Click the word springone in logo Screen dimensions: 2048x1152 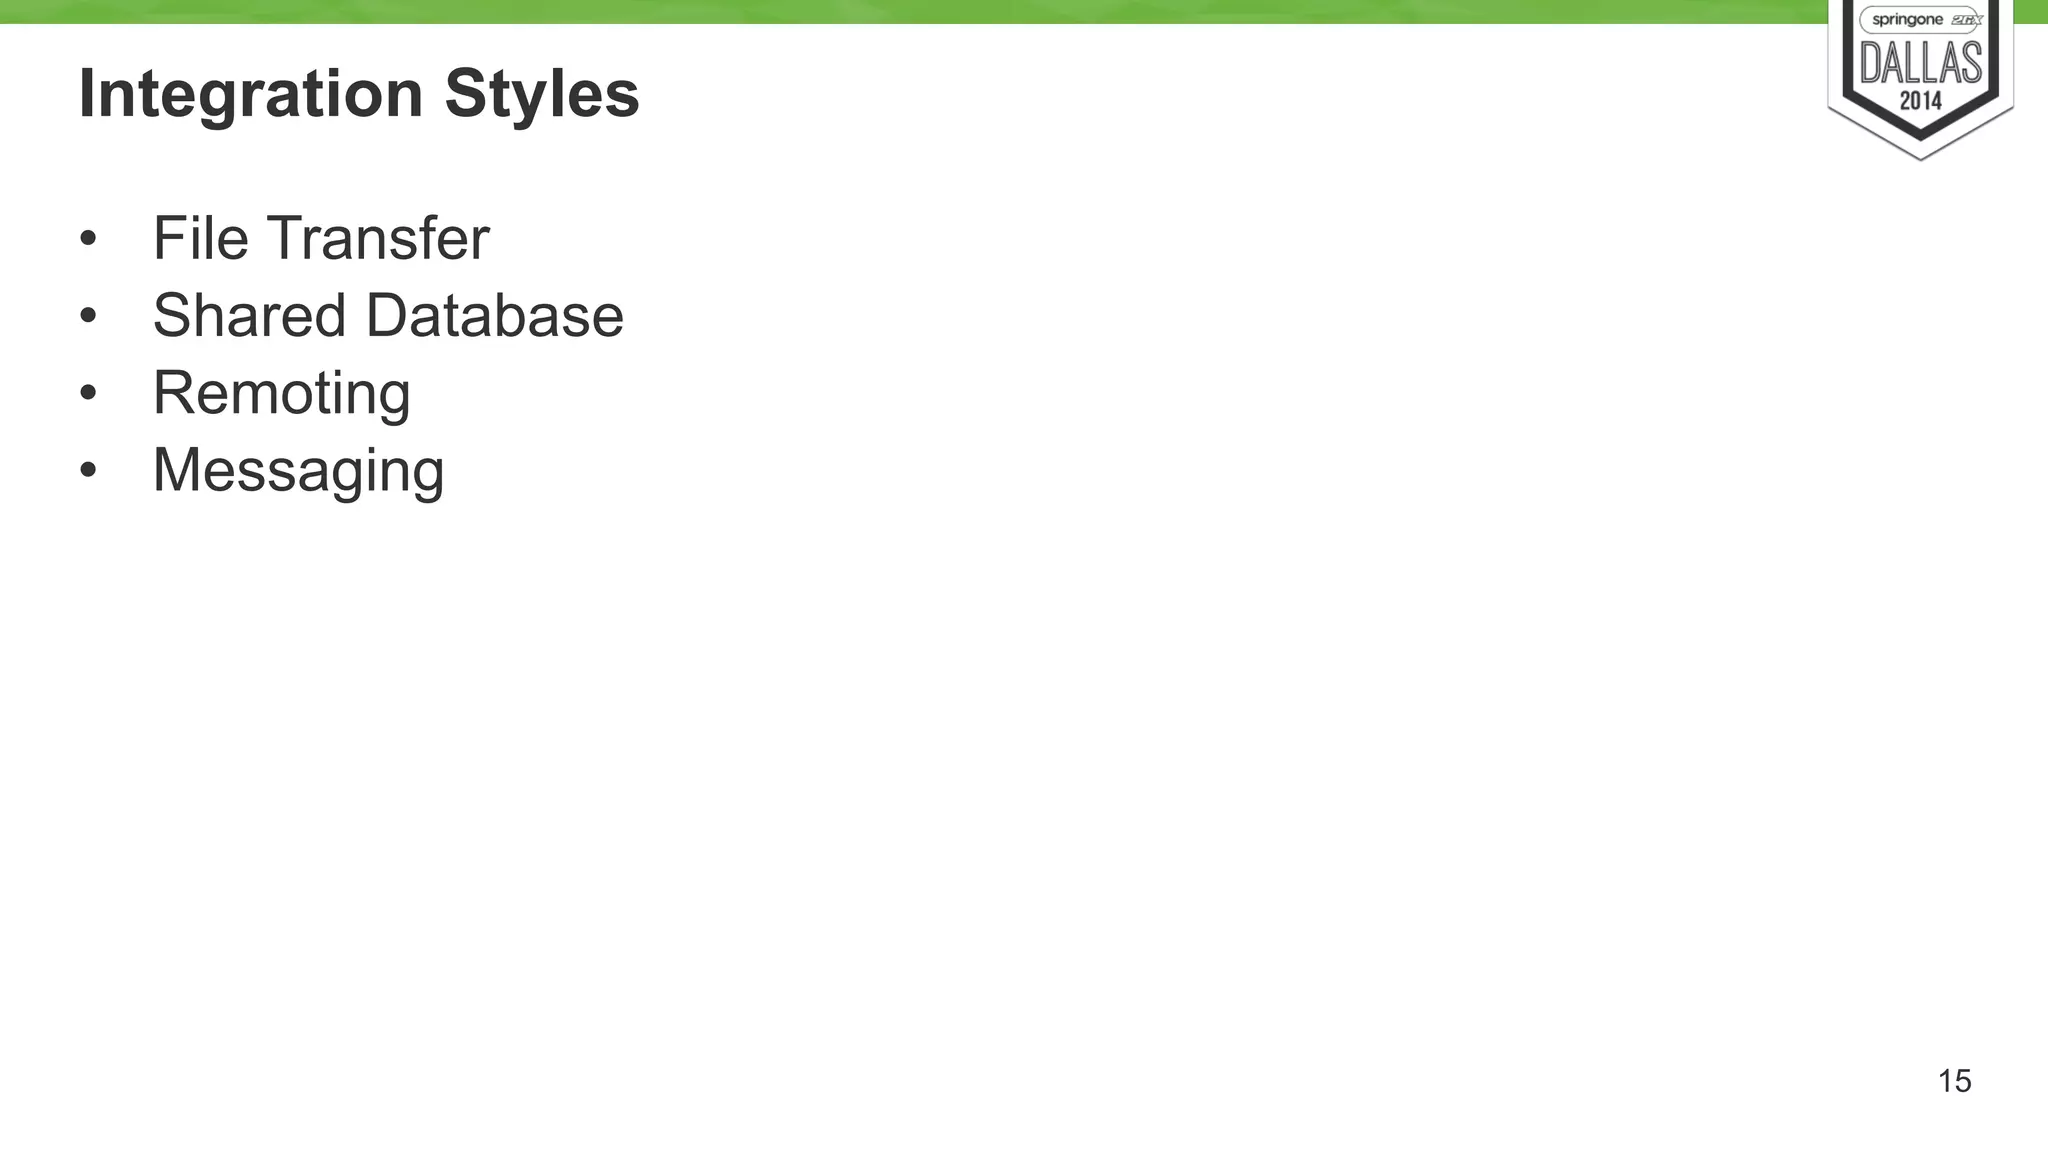point(1907,20)
